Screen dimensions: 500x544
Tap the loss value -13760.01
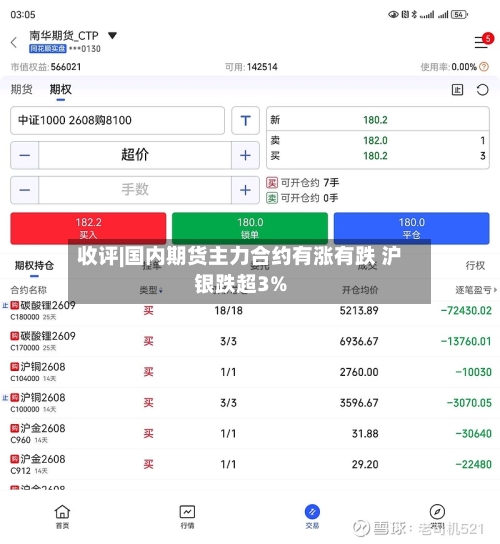pyautogui.click(x=466, y=341)
